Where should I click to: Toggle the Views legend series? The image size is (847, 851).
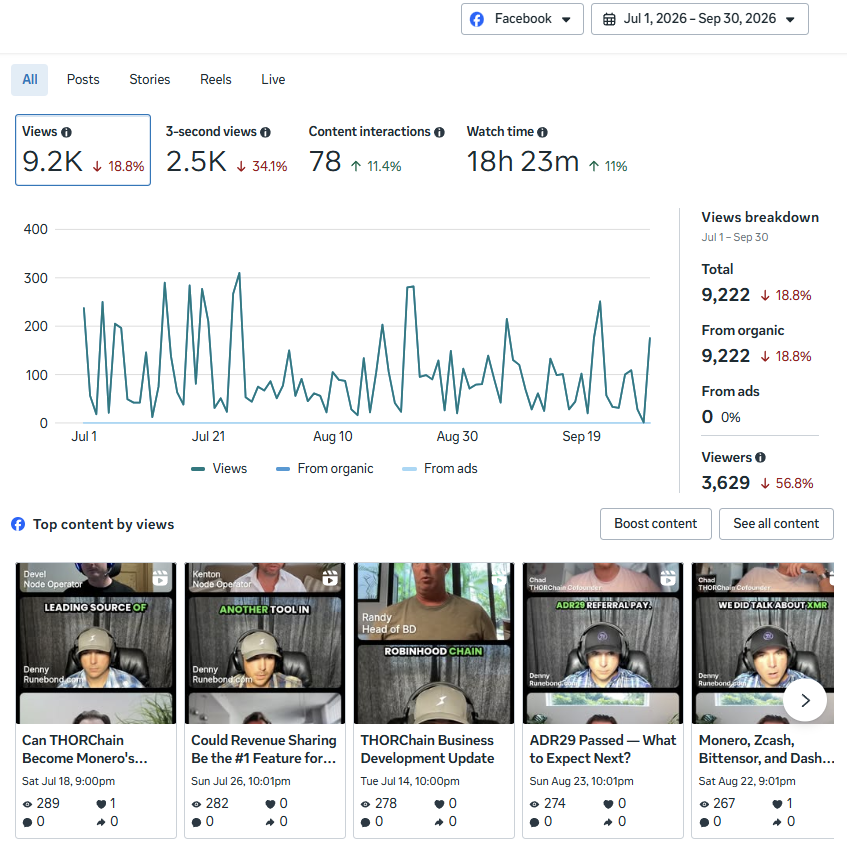click(x=219, y=469)
